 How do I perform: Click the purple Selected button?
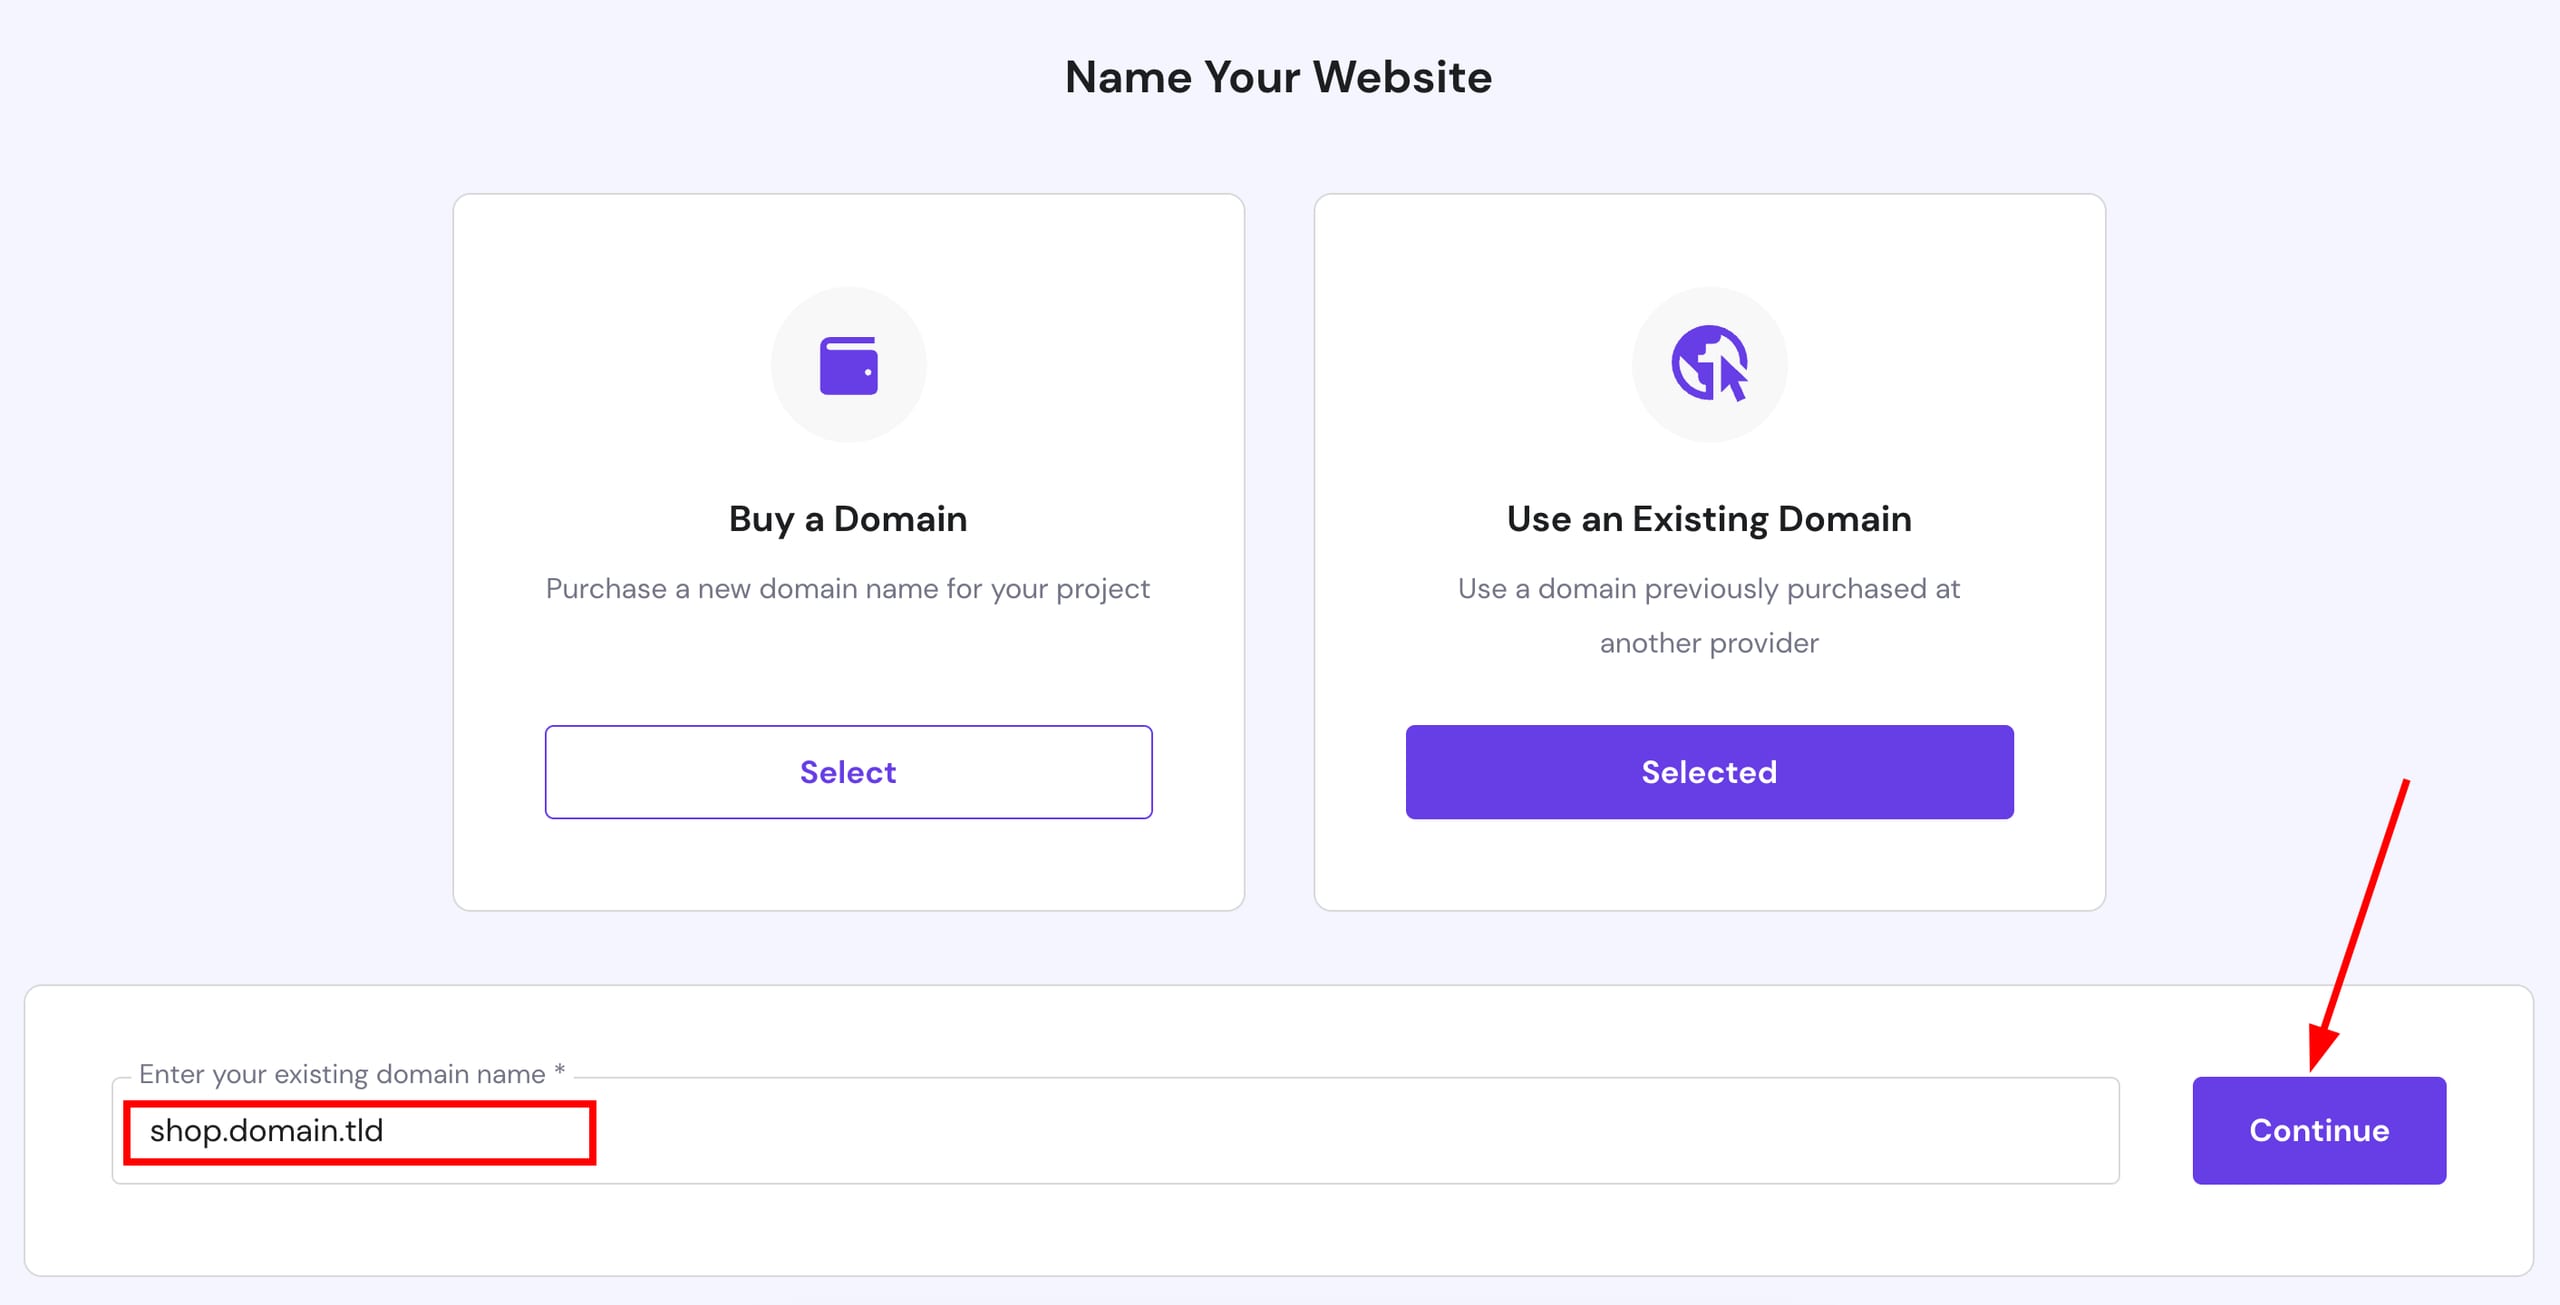pos(1709,772)
